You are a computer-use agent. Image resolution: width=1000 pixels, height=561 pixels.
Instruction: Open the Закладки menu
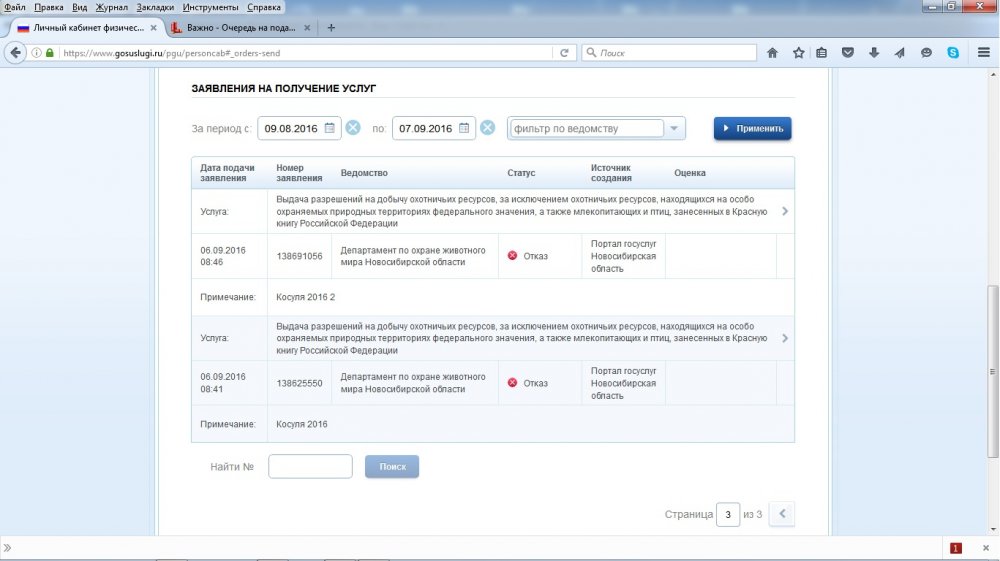pyautogui.click(x=155, y=7)
